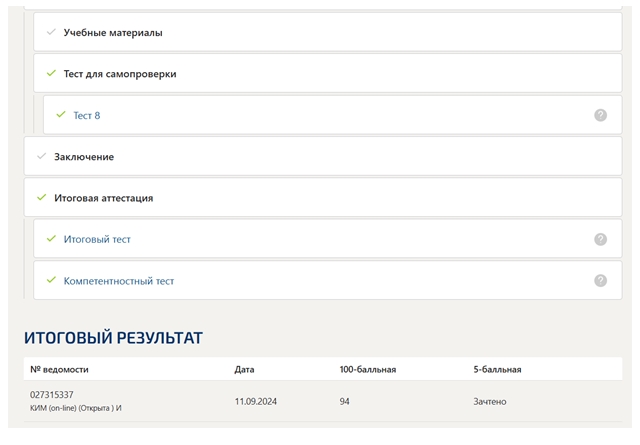Collapse the Тест для самопроверки section
The image size is (640, 445).
pyautogui.click(x=328, y=73)
